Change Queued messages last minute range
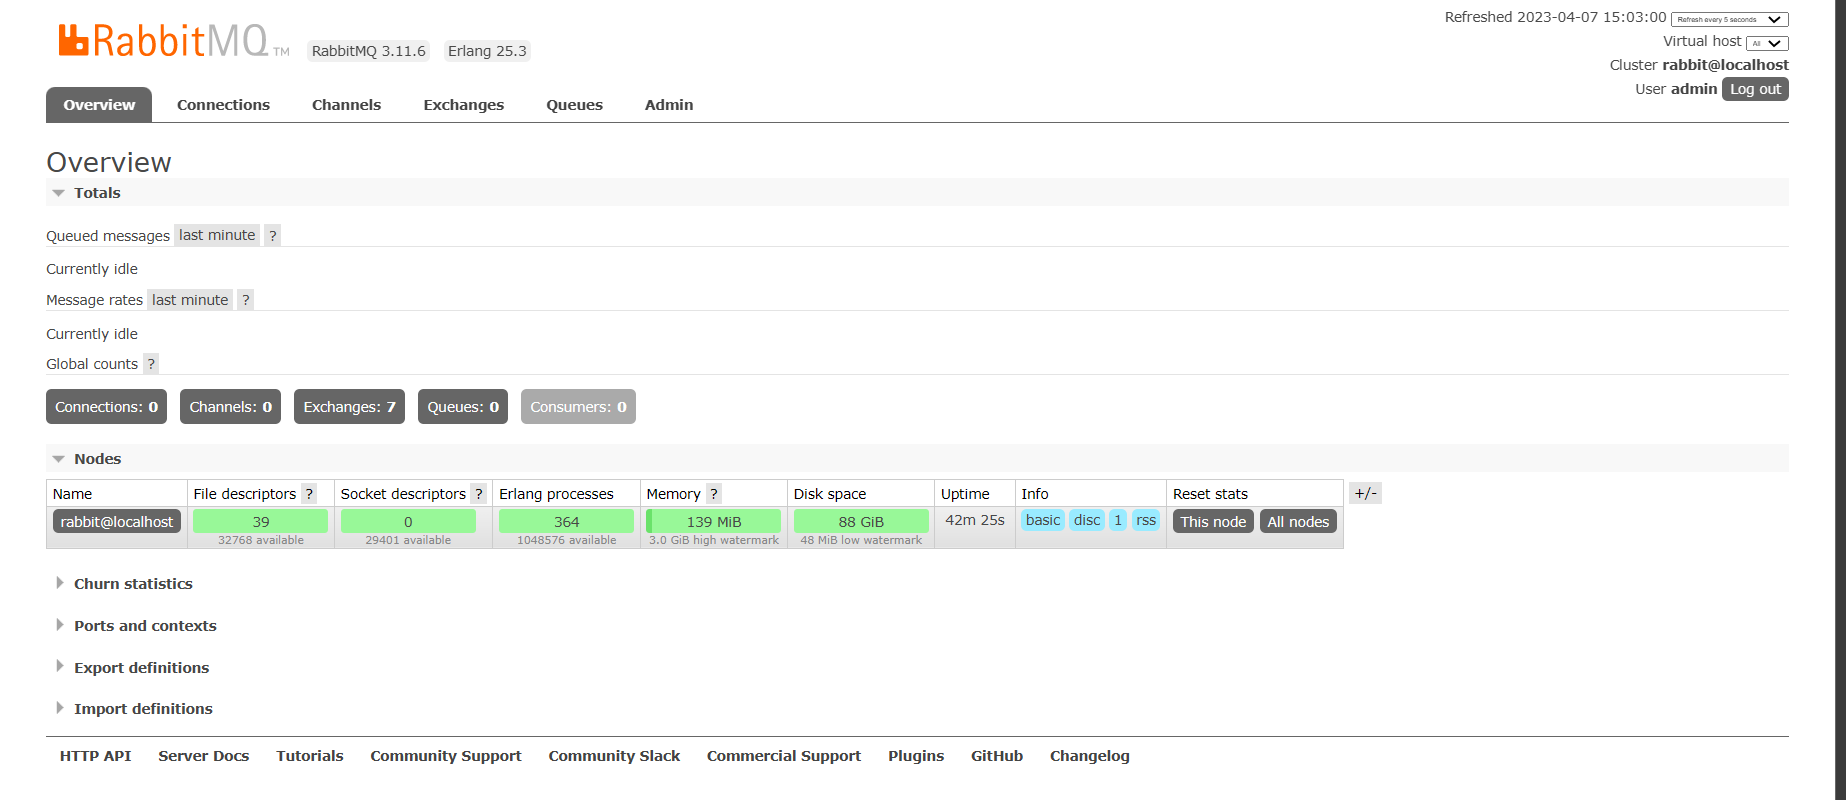The width and height of the screenshot is (1846, 800). pyautogui.click(x=217, y=235)
